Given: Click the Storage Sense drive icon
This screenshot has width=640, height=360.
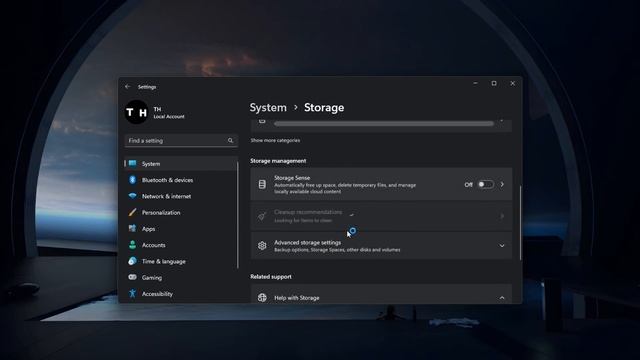Looking at the screenshot, I should (x=262, y=184).
